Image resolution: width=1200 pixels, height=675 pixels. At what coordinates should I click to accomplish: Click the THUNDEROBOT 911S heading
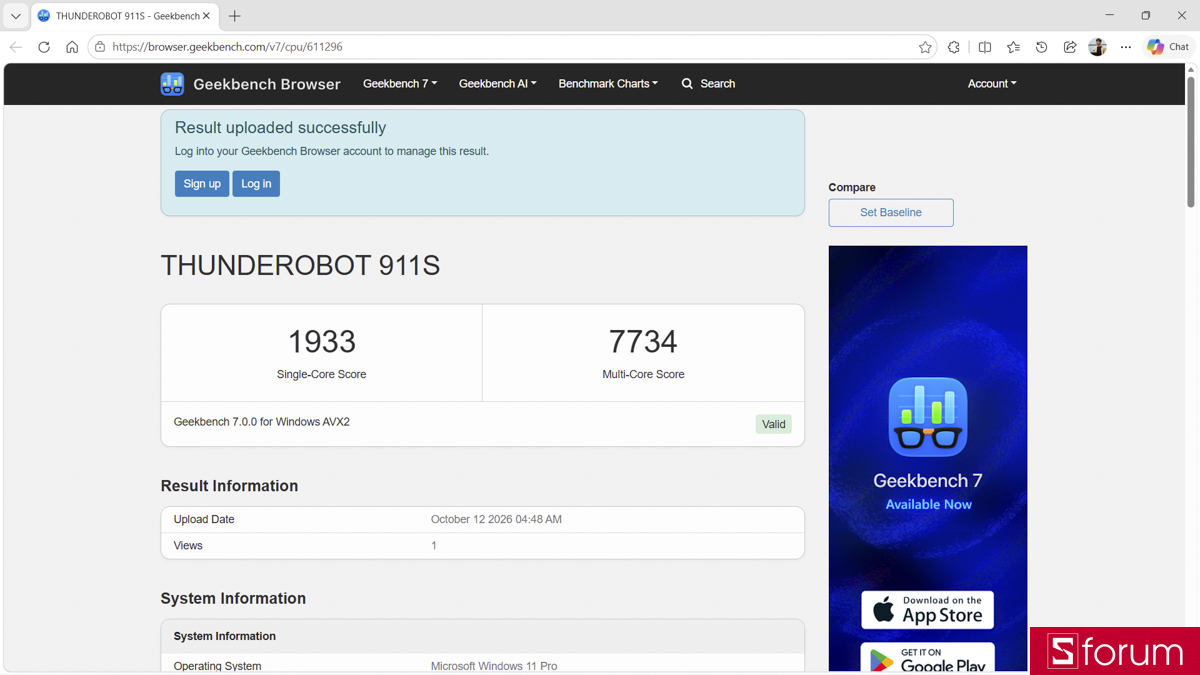[300, 266]
